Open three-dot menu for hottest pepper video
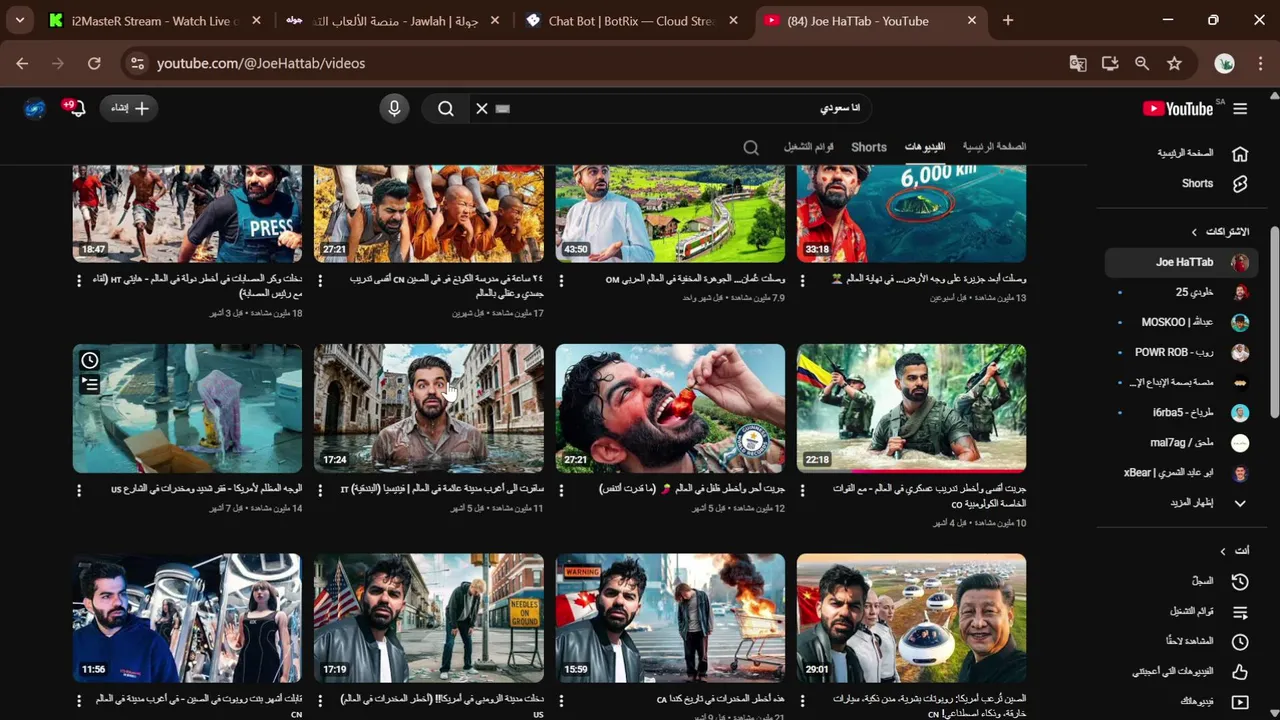 click(562, 490)
